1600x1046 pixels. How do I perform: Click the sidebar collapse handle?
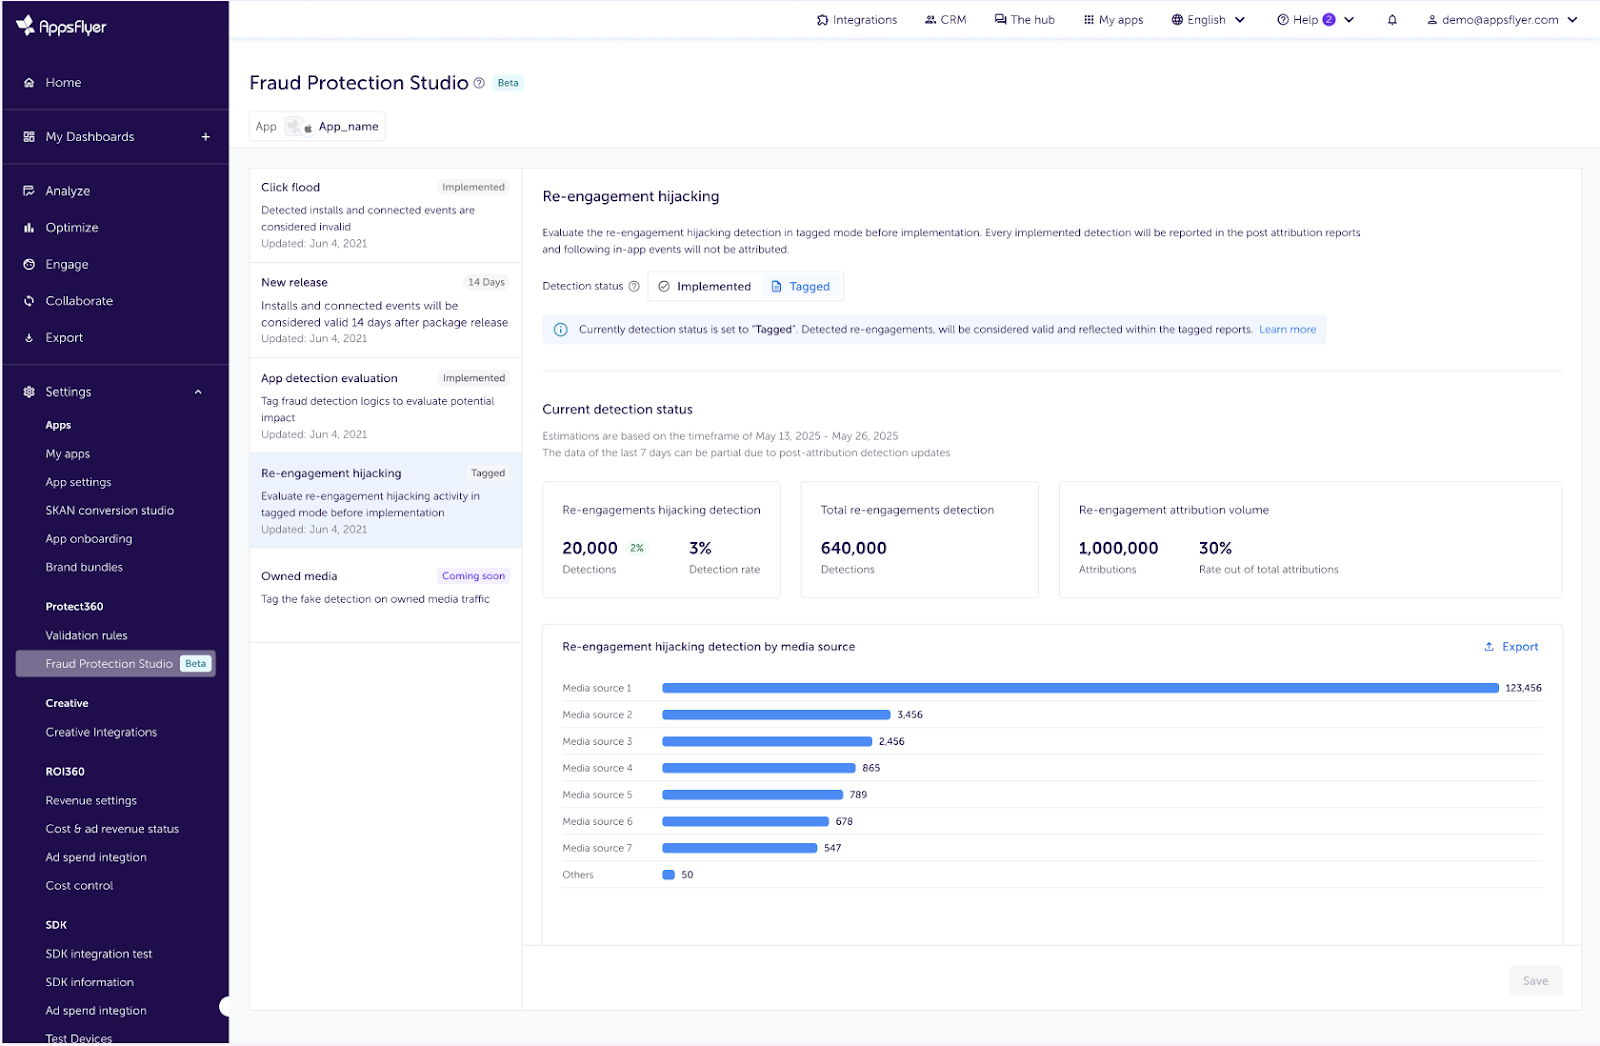pos(225,1007)
